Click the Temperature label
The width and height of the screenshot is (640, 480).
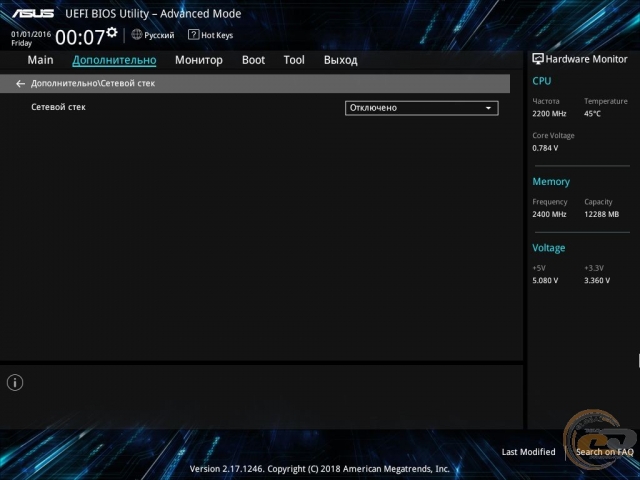point(606,101)
